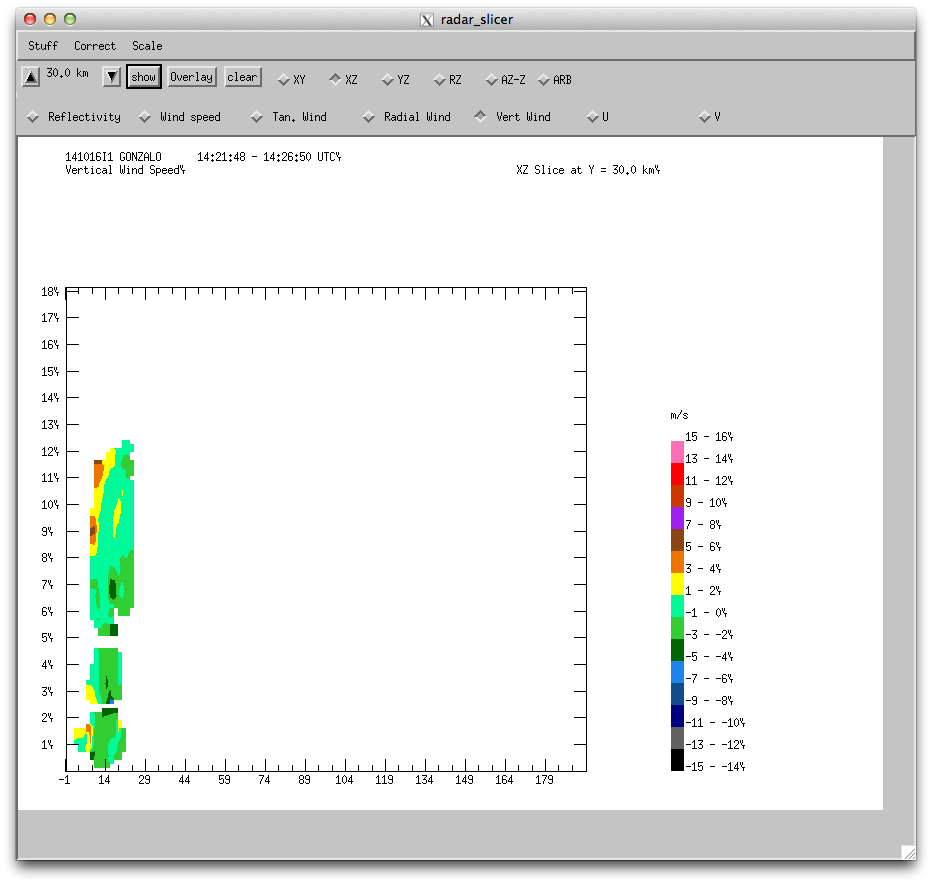
Task: Click the purple 9 - 10 legend swatch
Action: click(677, 518)
